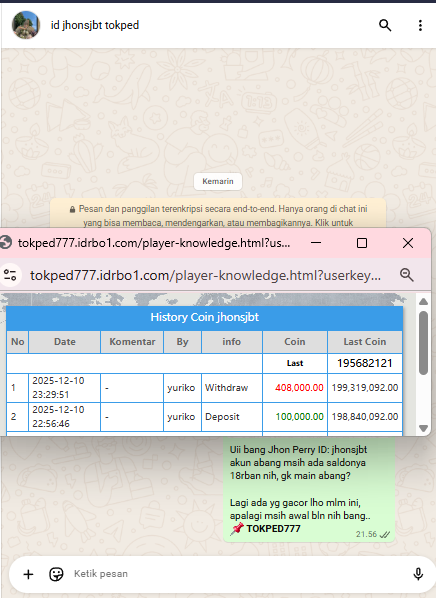This screenshot has height=598, width=436.
Task: Click the date 2025-12-10 23:29:51 cell
Action: (64, 387)
